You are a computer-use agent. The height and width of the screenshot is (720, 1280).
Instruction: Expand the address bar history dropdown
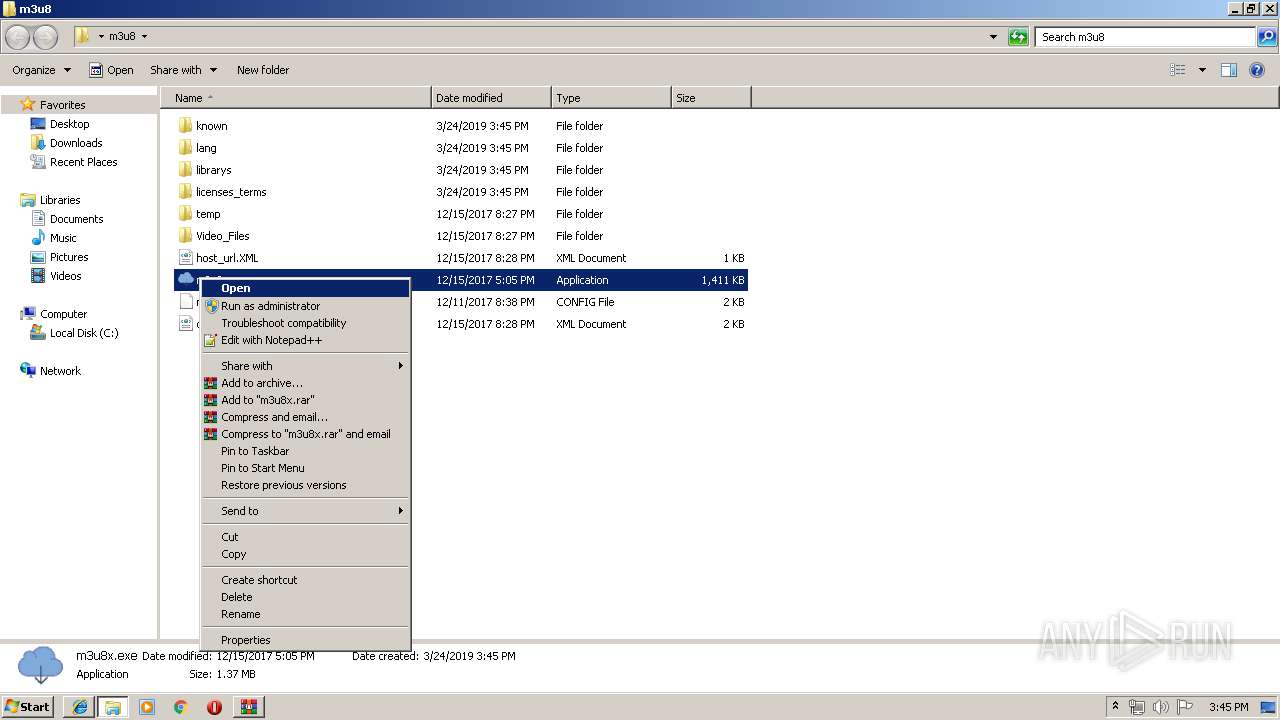[x=993, y=37]
